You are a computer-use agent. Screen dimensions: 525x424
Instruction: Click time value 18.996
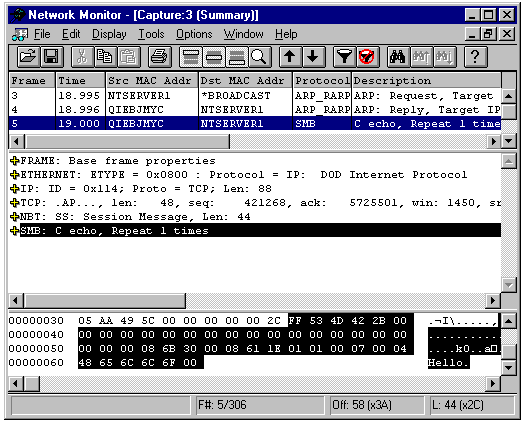point(79,110)
